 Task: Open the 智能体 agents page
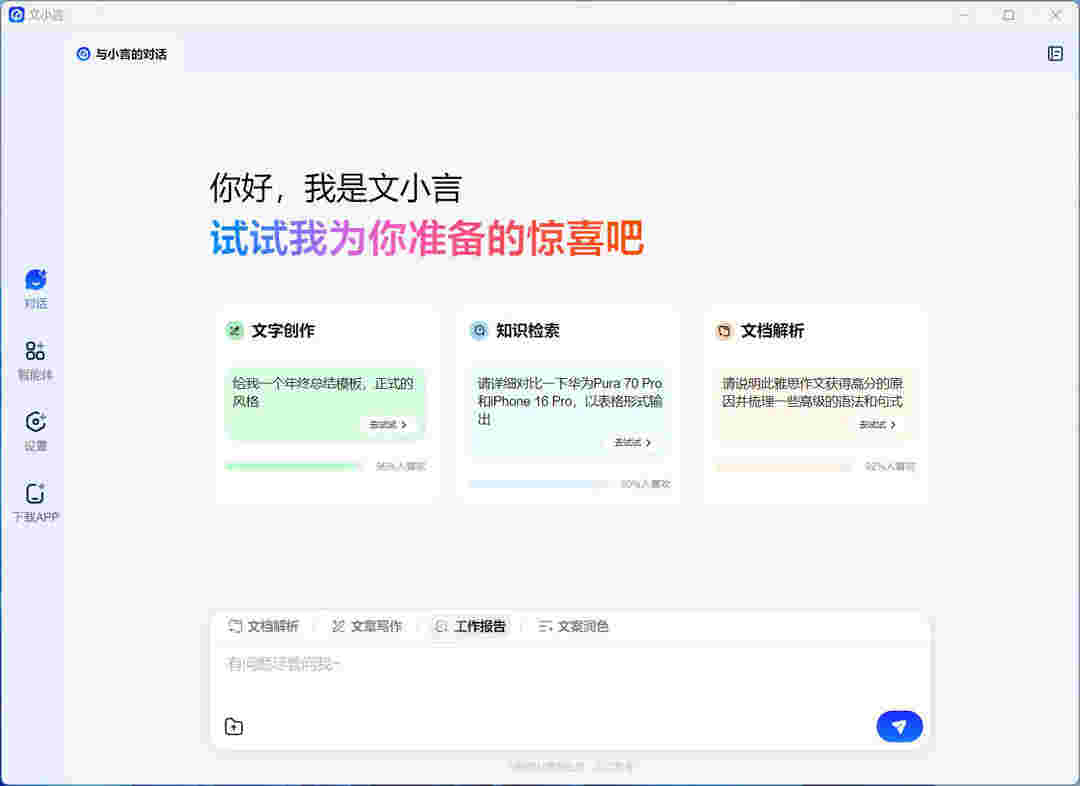(x=35, y=360)
